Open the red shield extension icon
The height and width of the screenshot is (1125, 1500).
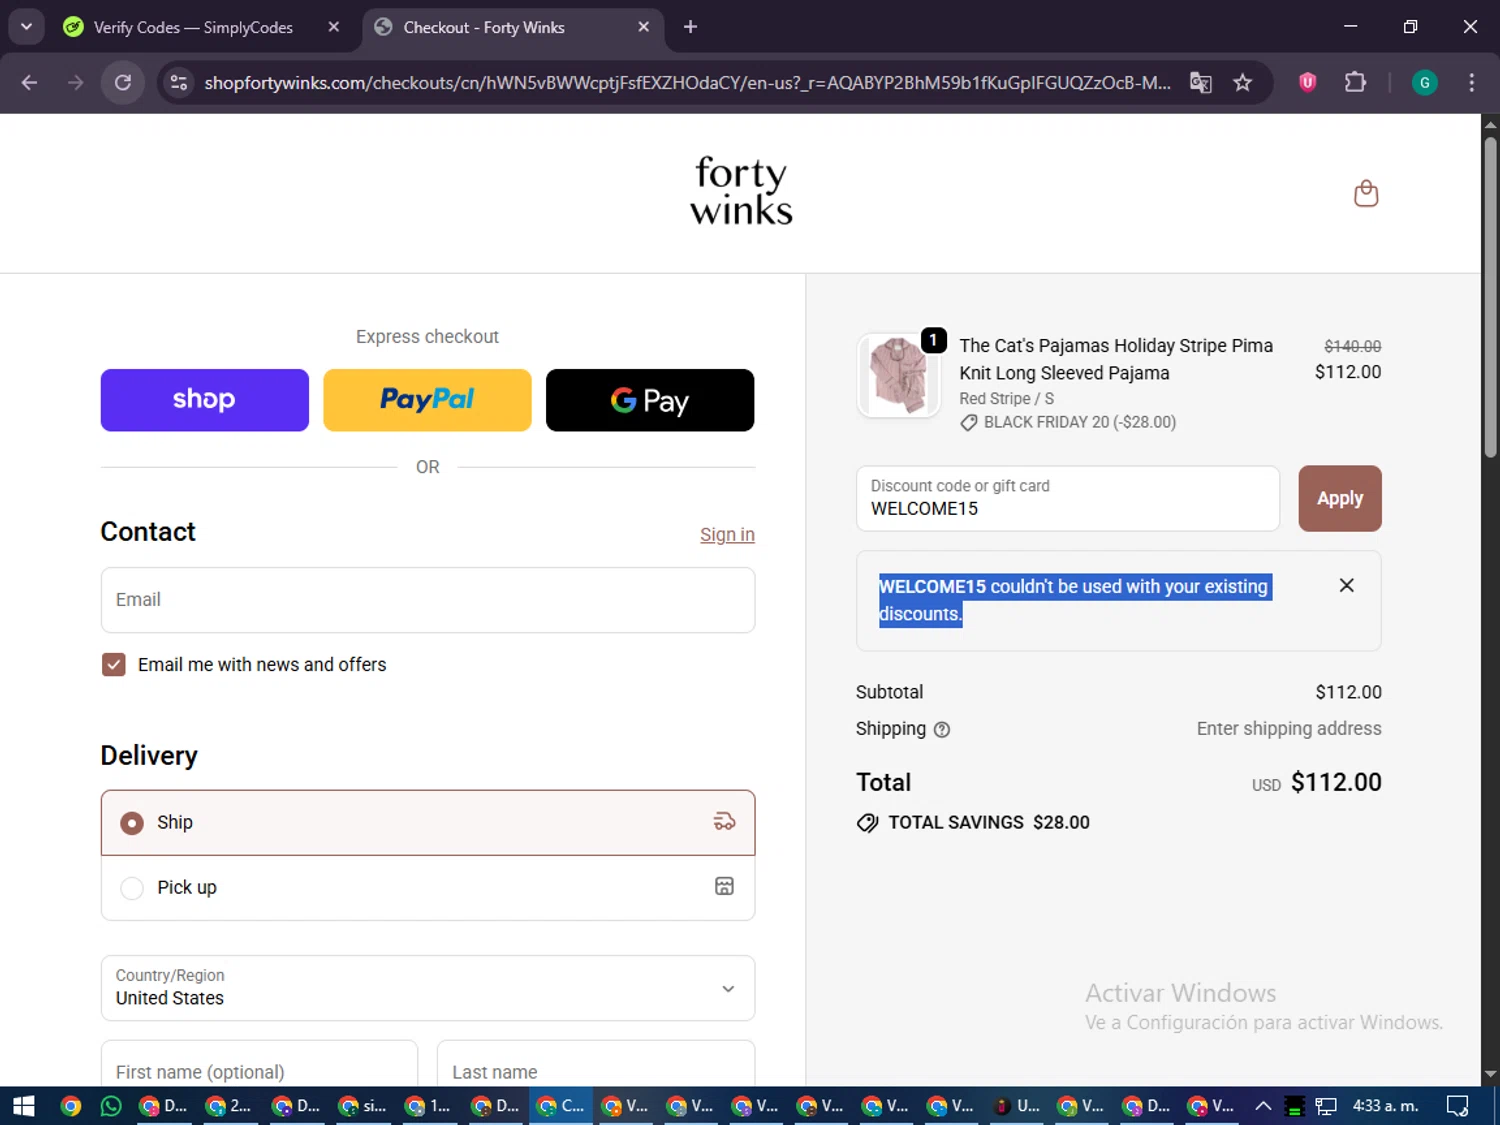tap(1308, 82)
